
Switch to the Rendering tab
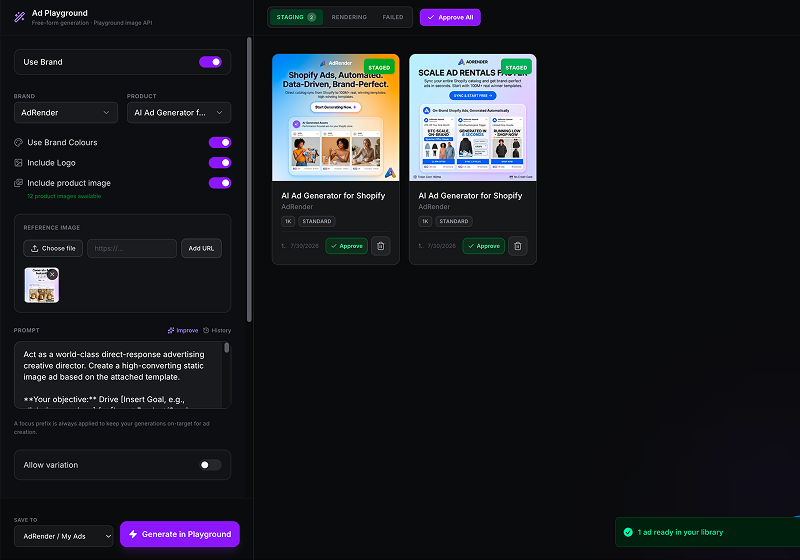coord(349,17)
